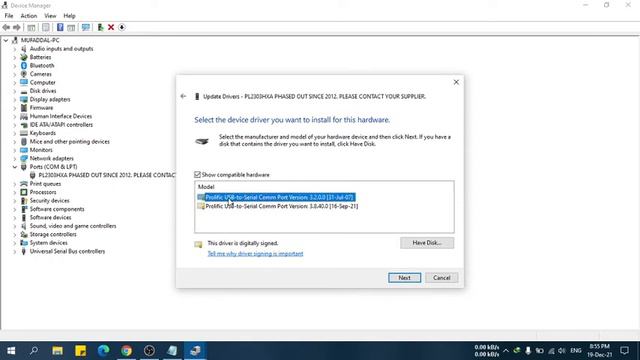This screenshot has width=640, height=360.
Task: Click the ENG language indicator
Action: pos(576,351)
